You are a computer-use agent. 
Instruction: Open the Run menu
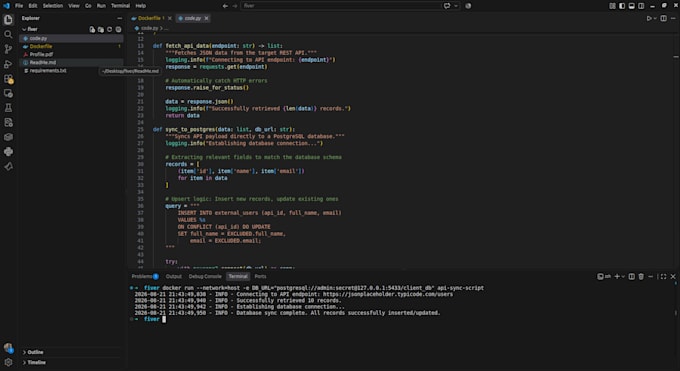click(101, 6)
